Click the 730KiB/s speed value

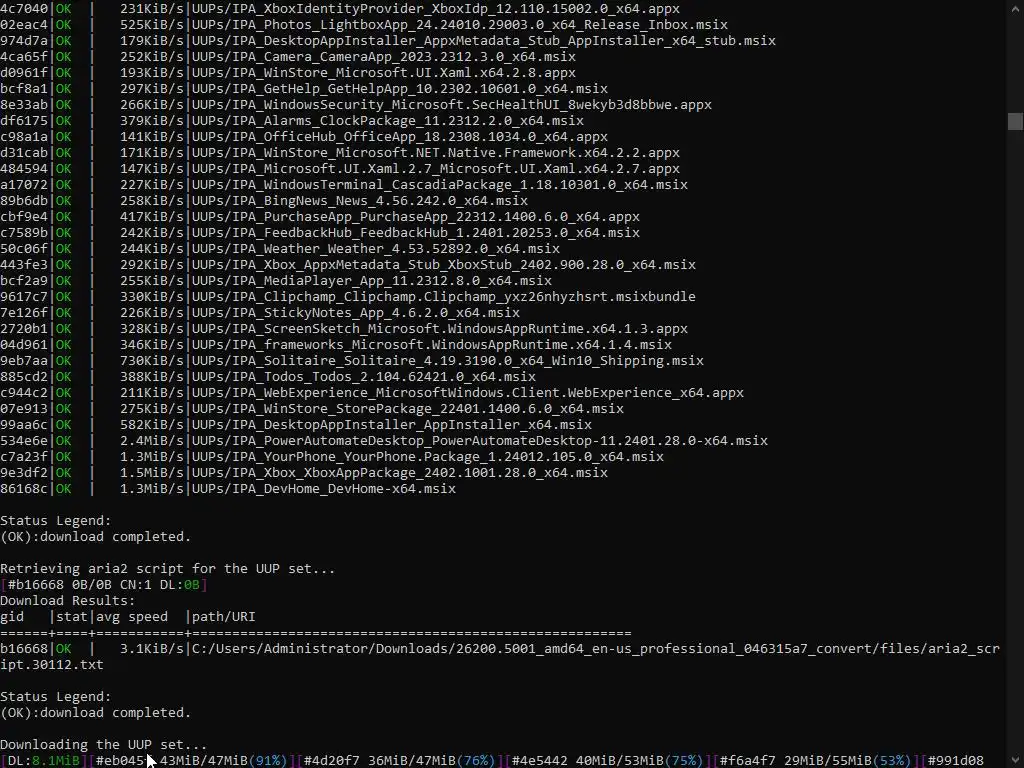tap(152, 360)
